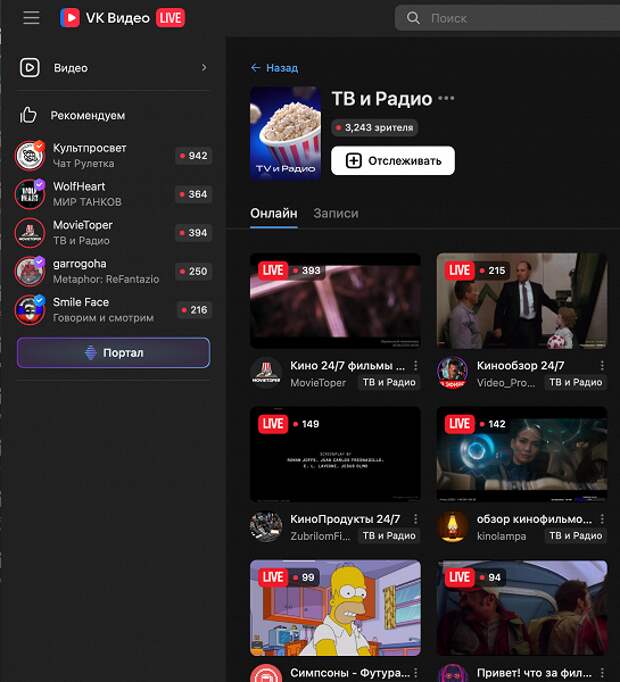Click ТВ и Радио tag under КиноПродукты 24/7
The width and height of the screenshot is (620, 682).
coord(389,536)
